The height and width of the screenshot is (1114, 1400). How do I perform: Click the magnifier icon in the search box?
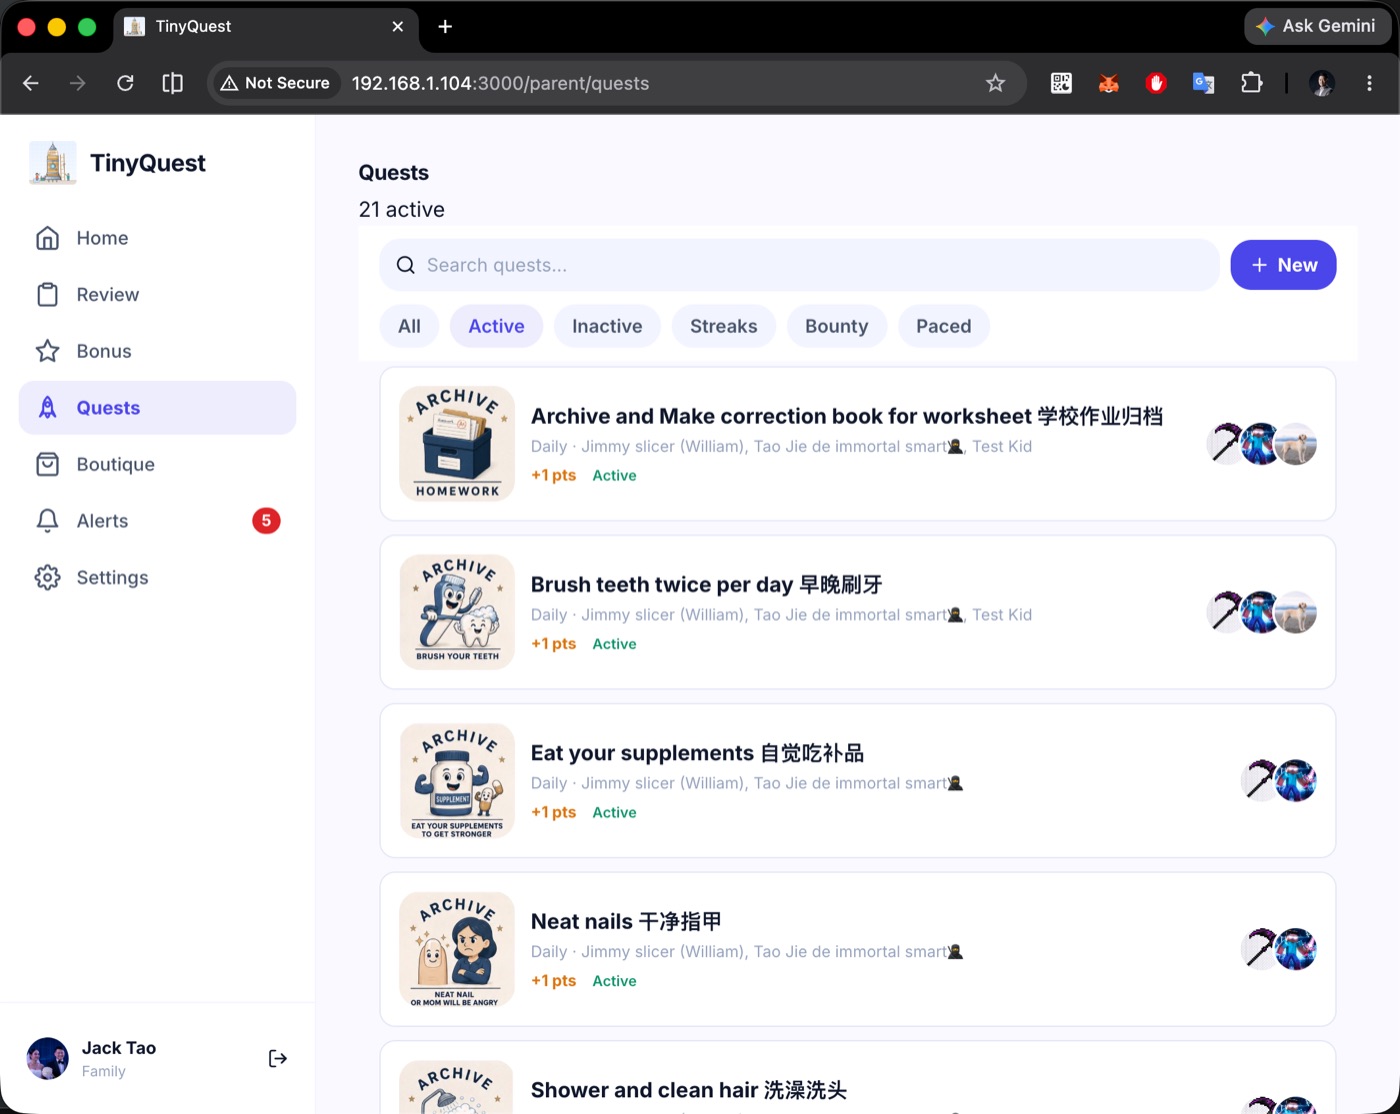click(405, 265)
